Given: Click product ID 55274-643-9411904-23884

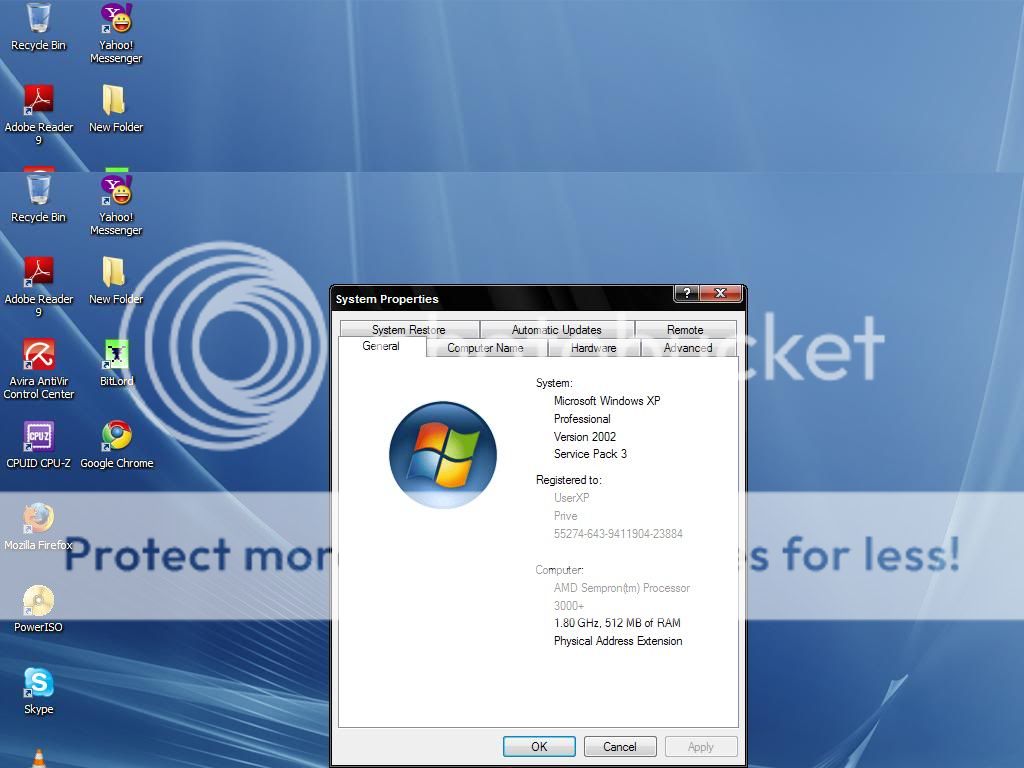Looking at the screenshot, I should tap(618, 534).
